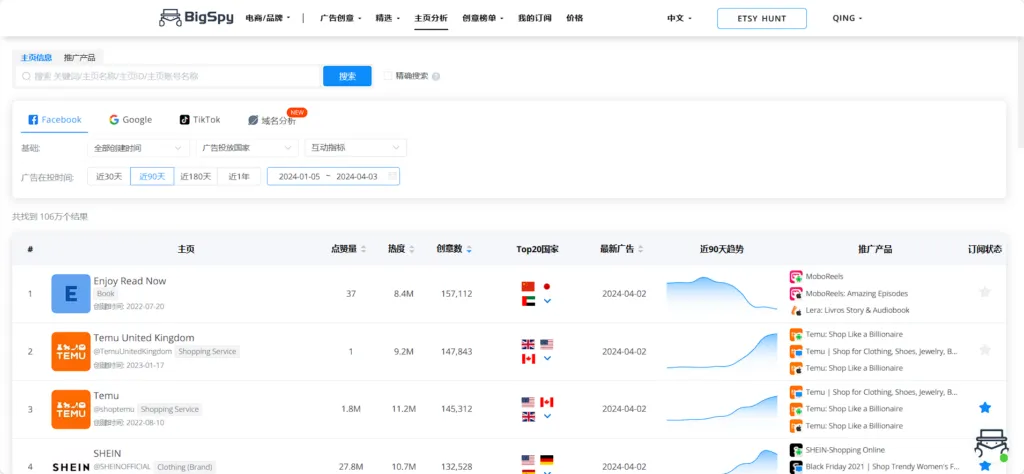The image size is (1024, 474).
Task: Enable the 精确搜索 checkbox
Action: tap(388, 75)
